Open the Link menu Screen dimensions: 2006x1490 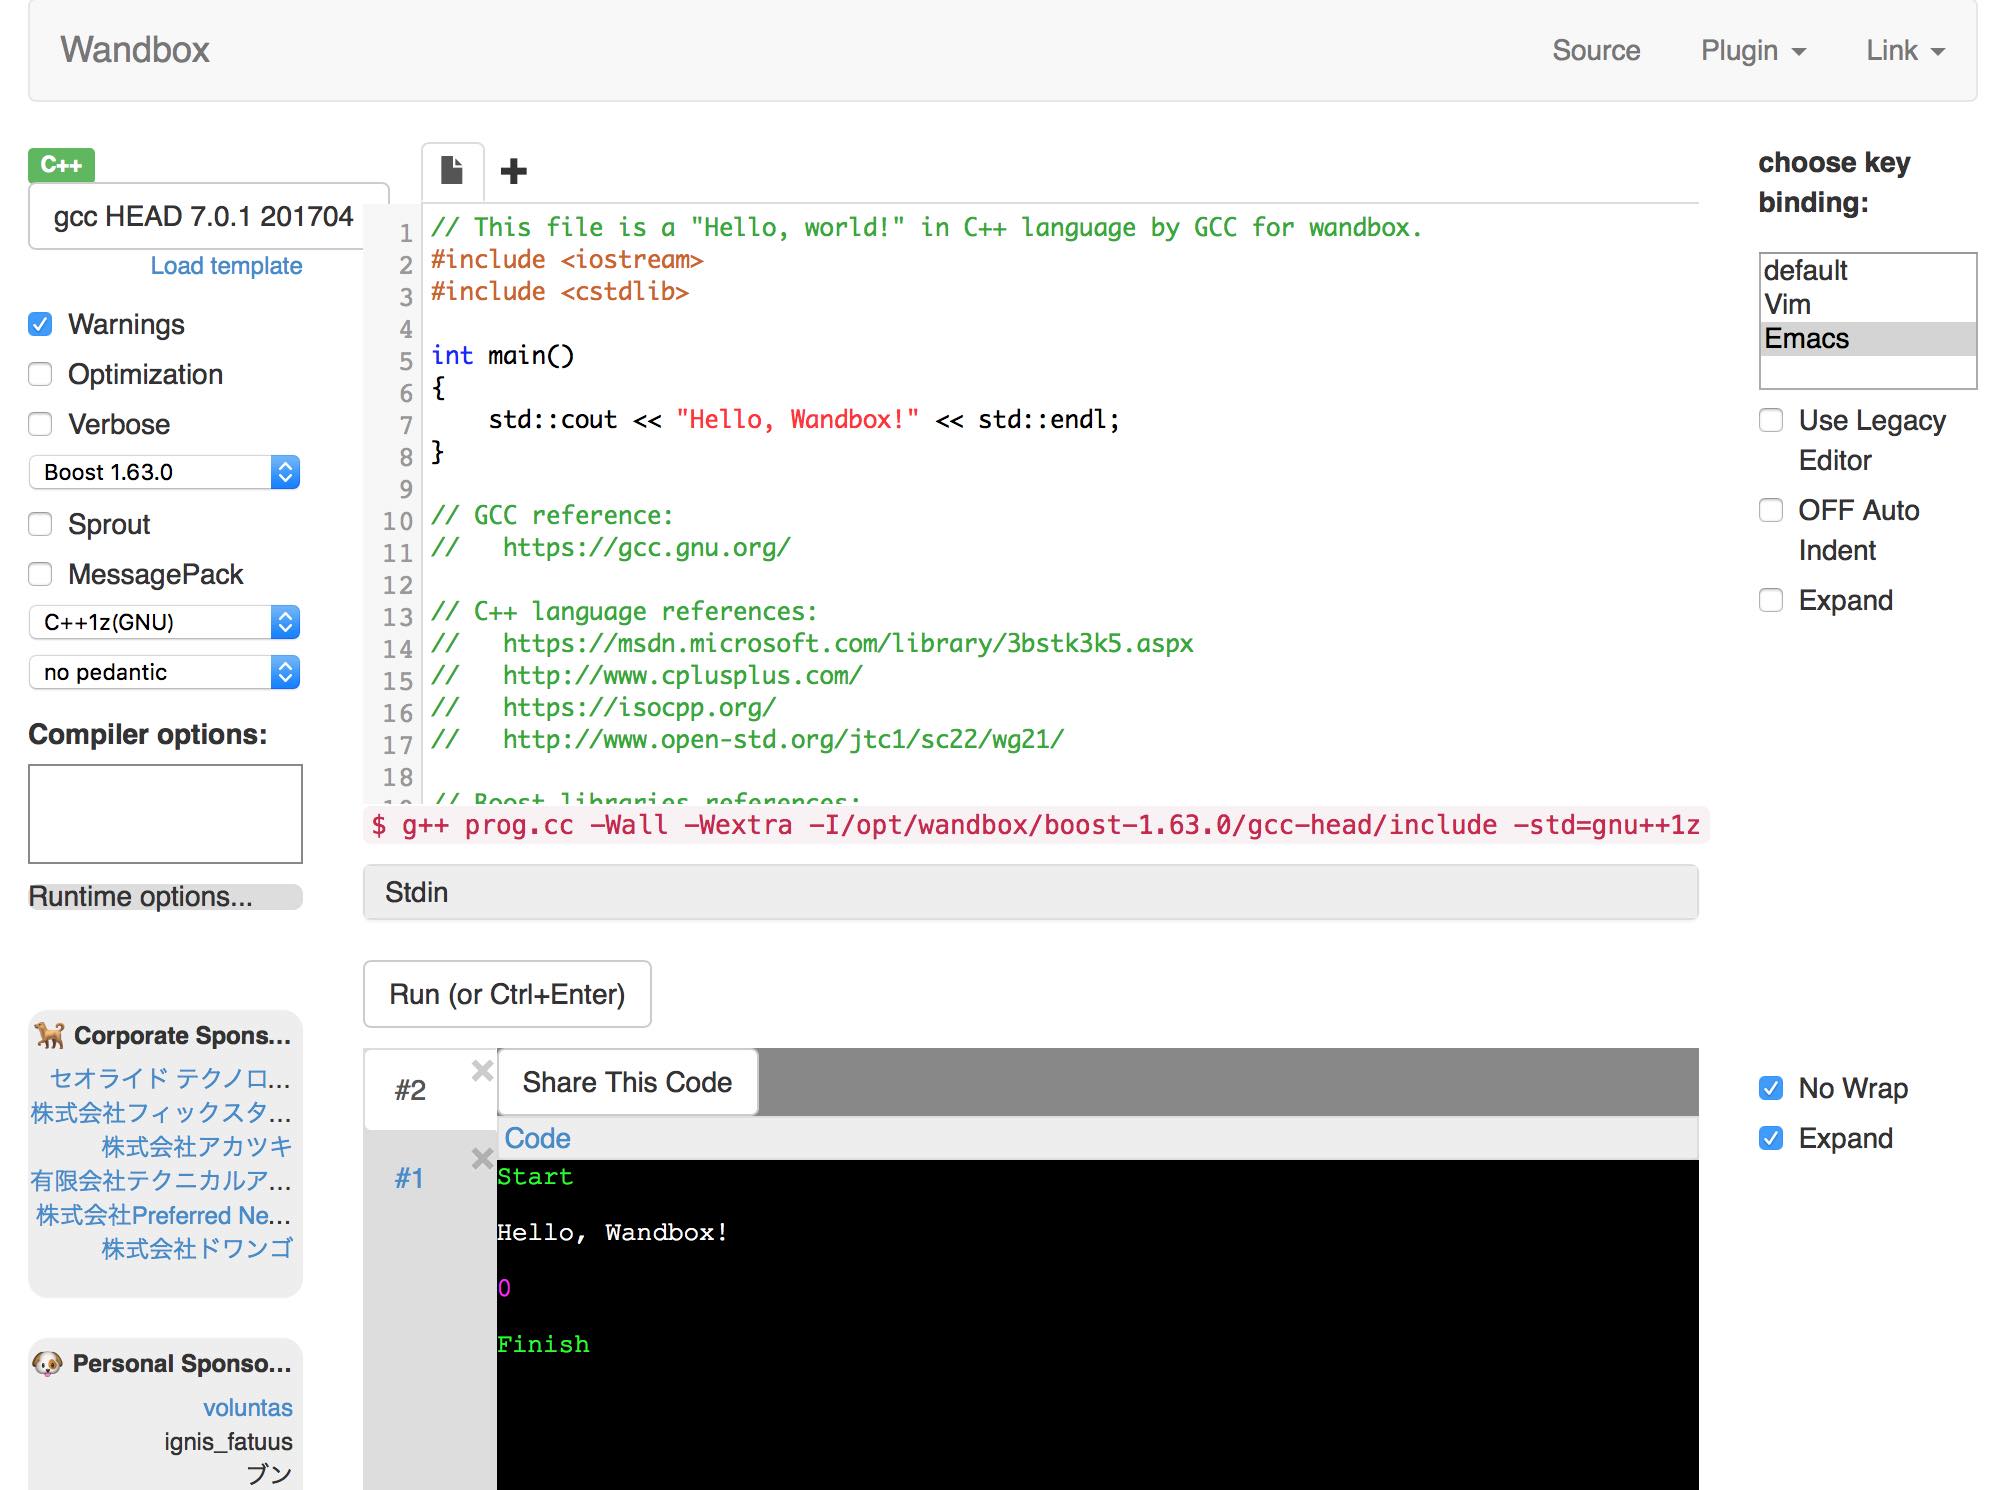coord(1903,50)
